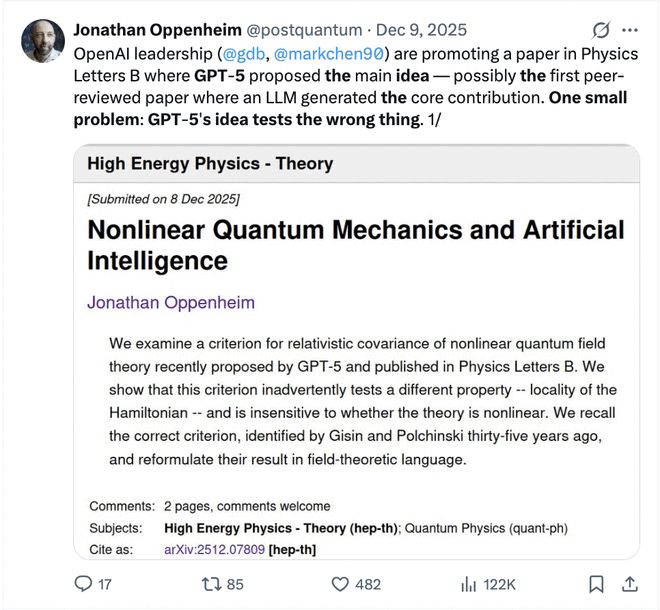Like the tweet with the heart icon
Viewport: 660px width, 610px height.
click(339, 584)
